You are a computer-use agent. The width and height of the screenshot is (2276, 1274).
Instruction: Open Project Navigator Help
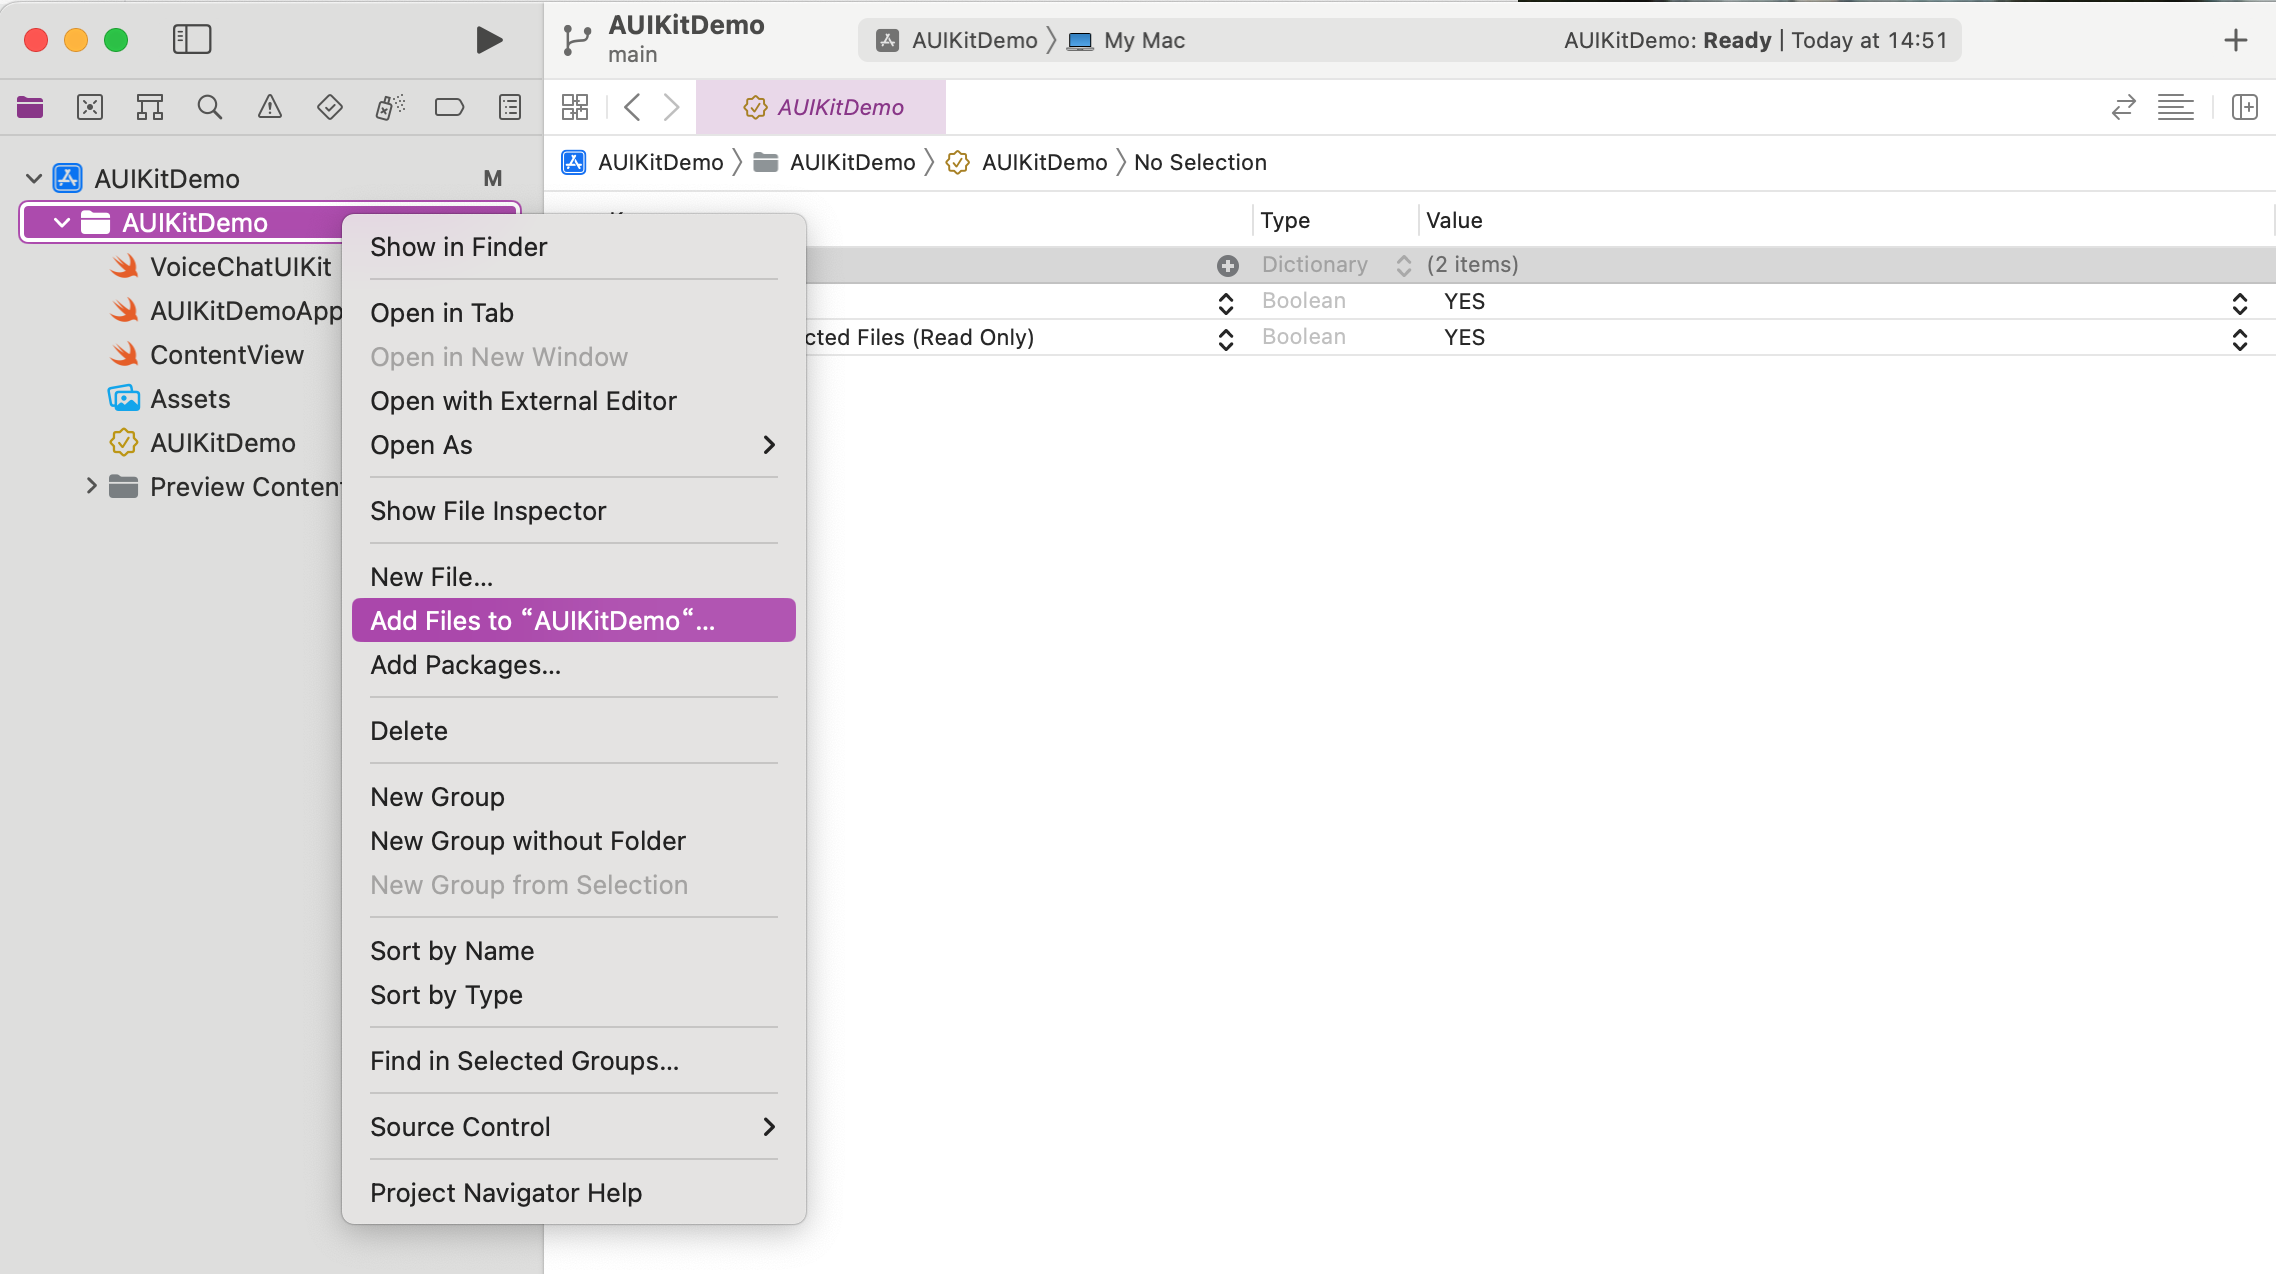574,1193
